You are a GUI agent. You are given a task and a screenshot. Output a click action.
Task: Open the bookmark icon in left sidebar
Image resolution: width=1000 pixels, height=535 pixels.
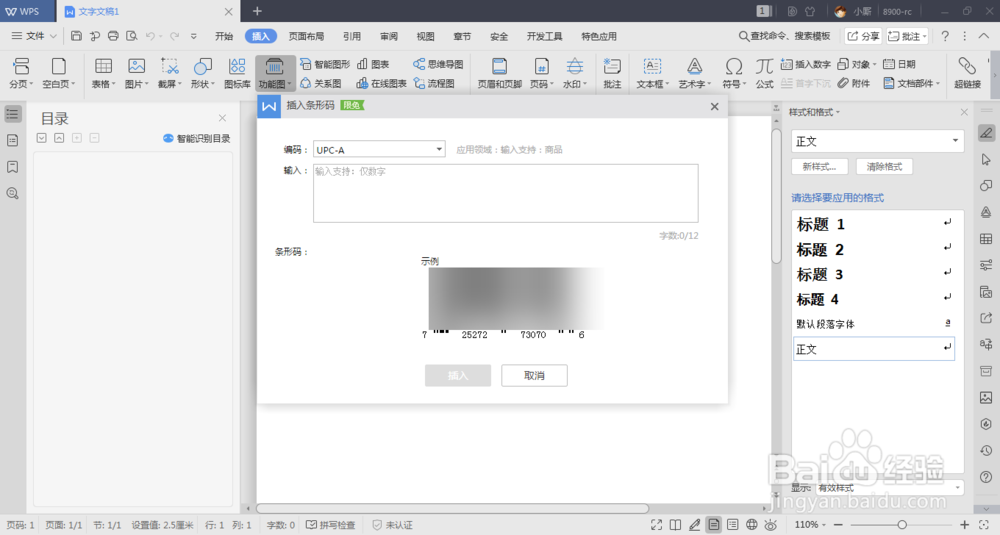point(12,166)
